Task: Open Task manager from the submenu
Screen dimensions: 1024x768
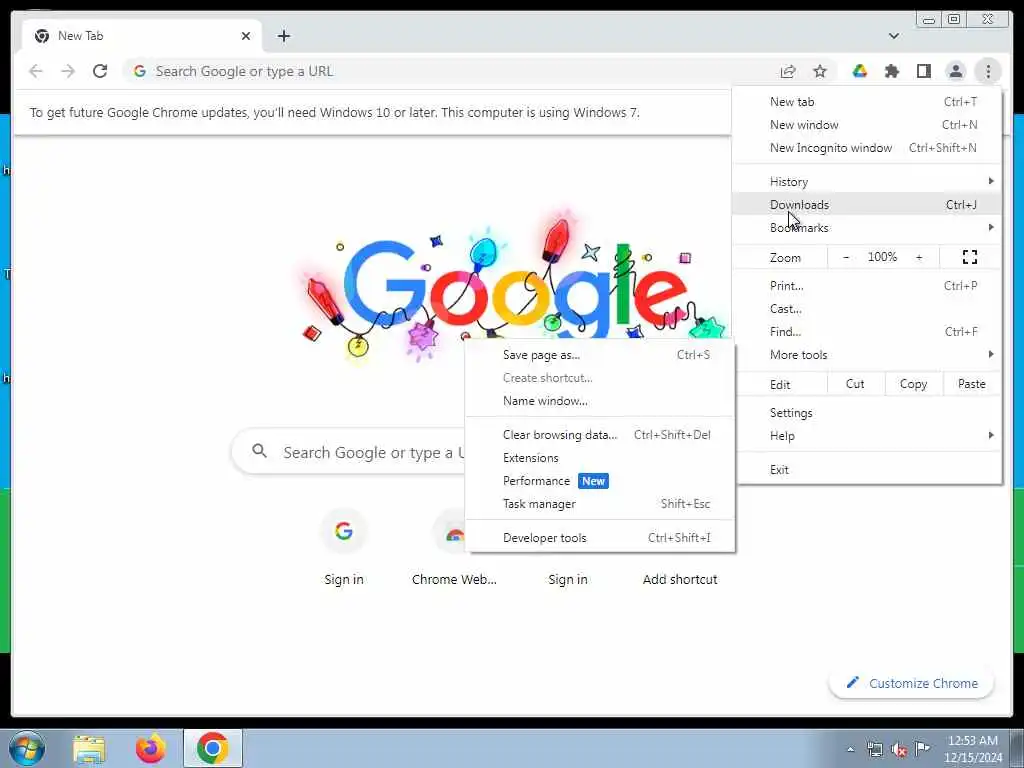Action: (600, 504)
